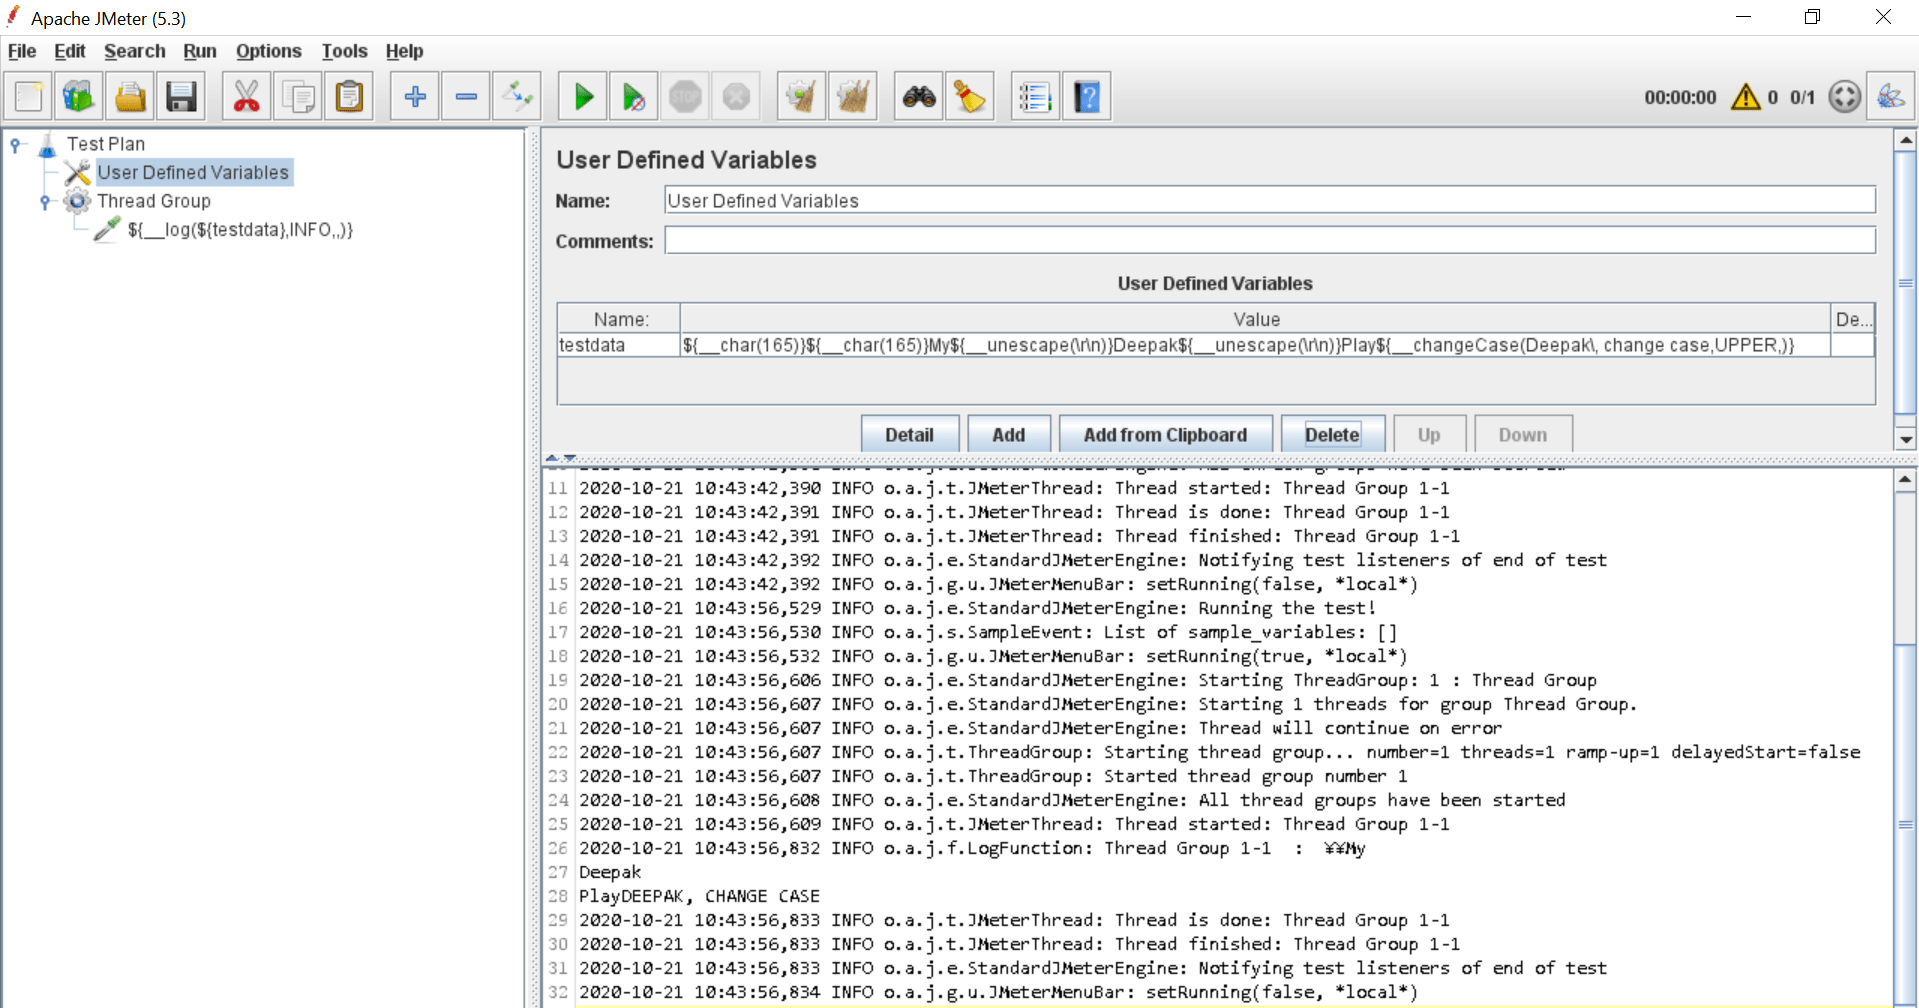Collapse the Thread Group node
This screenshot has width=1919, height=1008.
click(44, 202)
